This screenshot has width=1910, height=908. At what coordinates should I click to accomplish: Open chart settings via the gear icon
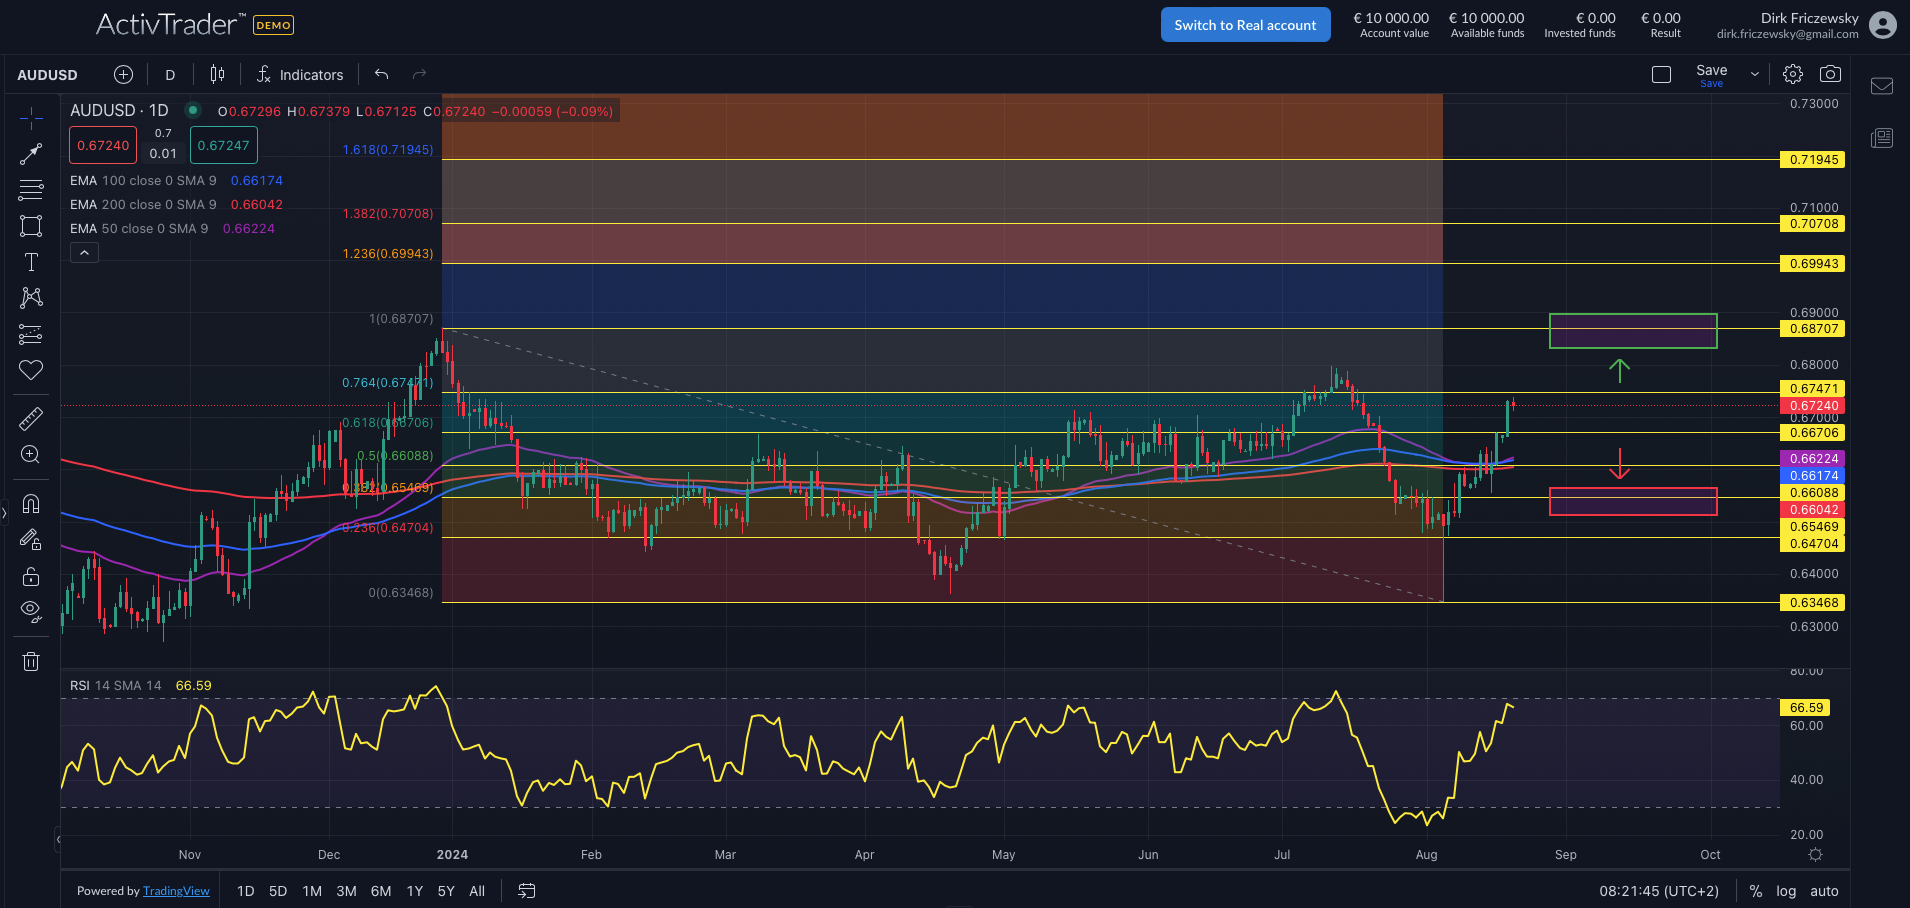click(x=1792, y=73)
